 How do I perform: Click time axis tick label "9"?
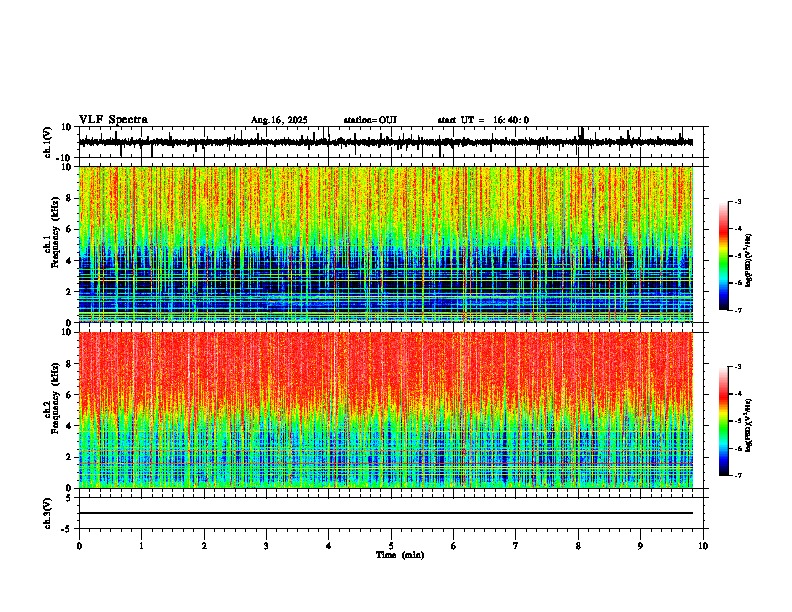coord(640,546)
